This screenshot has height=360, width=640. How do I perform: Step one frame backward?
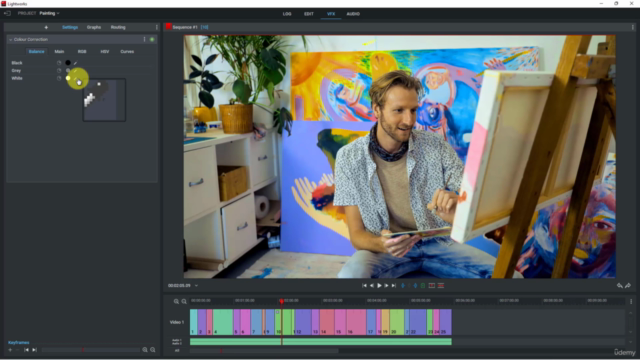click(371, 286)
